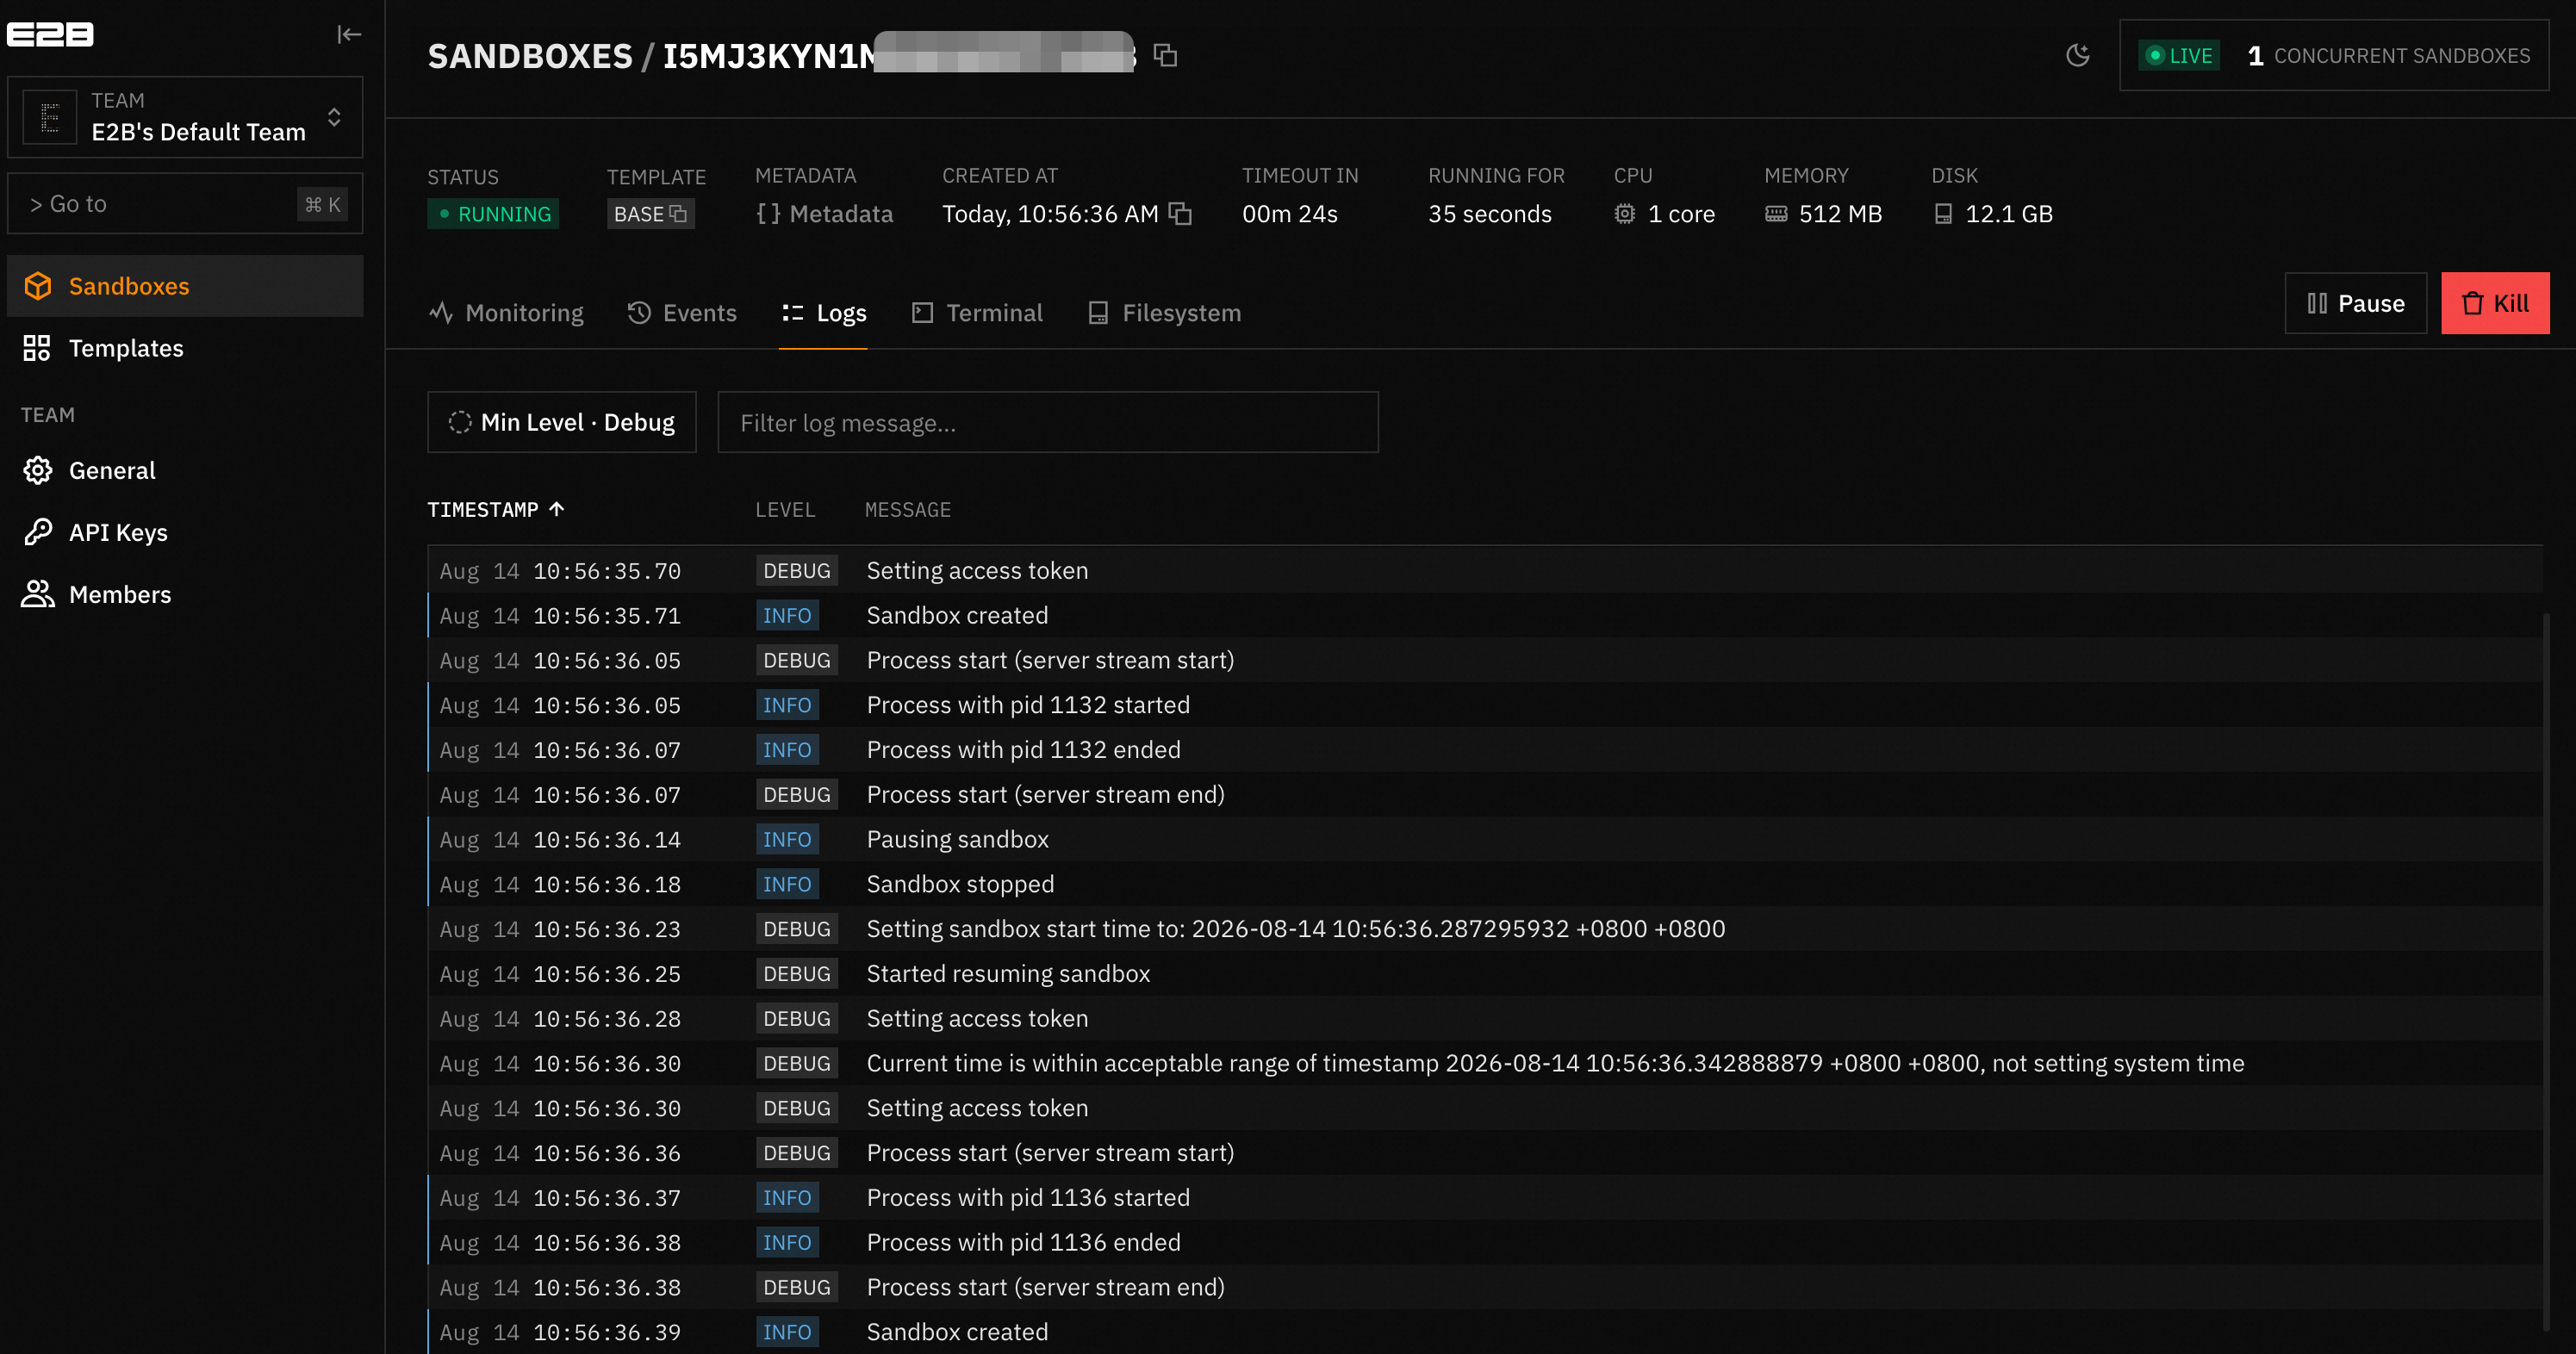Collapse the sidebar with the arrow icon
Viewport: 2576px width, 1354px height.
348,35
